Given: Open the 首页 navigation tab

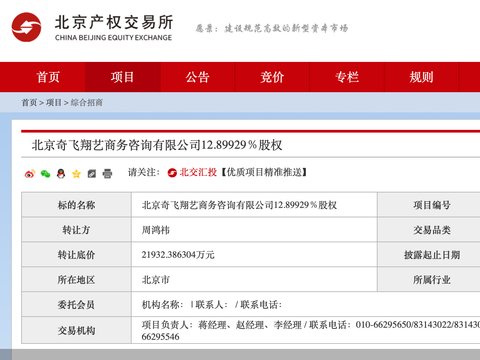Looking at the screenshot, I should (x=48, y=77).
